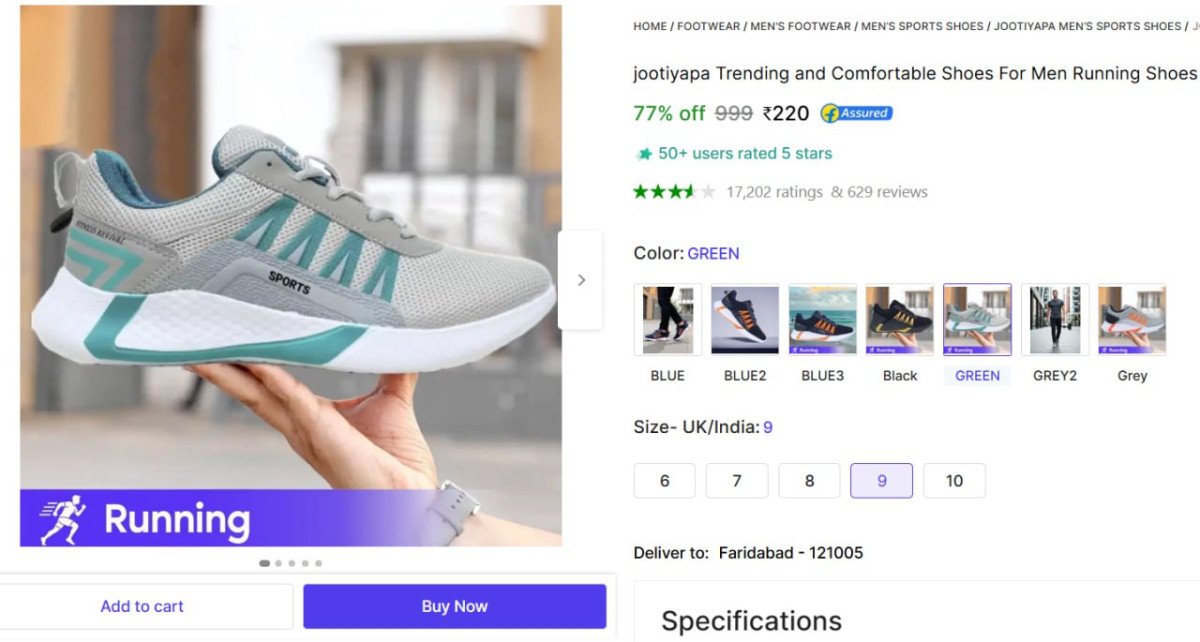Pick the BLUE3 shoe color option

pyautogui.click(x=822, y=320)
